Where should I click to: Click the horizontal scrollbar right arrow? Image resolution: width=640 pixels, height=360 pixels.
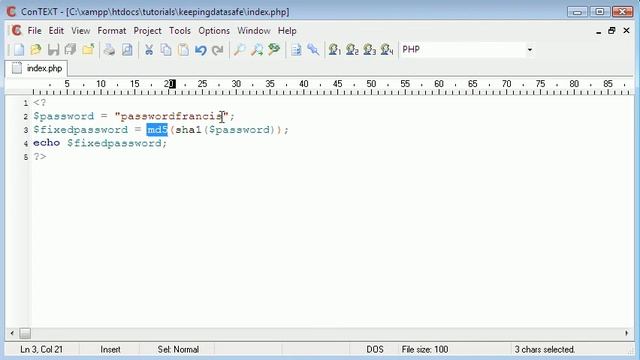tap(627, 333)
